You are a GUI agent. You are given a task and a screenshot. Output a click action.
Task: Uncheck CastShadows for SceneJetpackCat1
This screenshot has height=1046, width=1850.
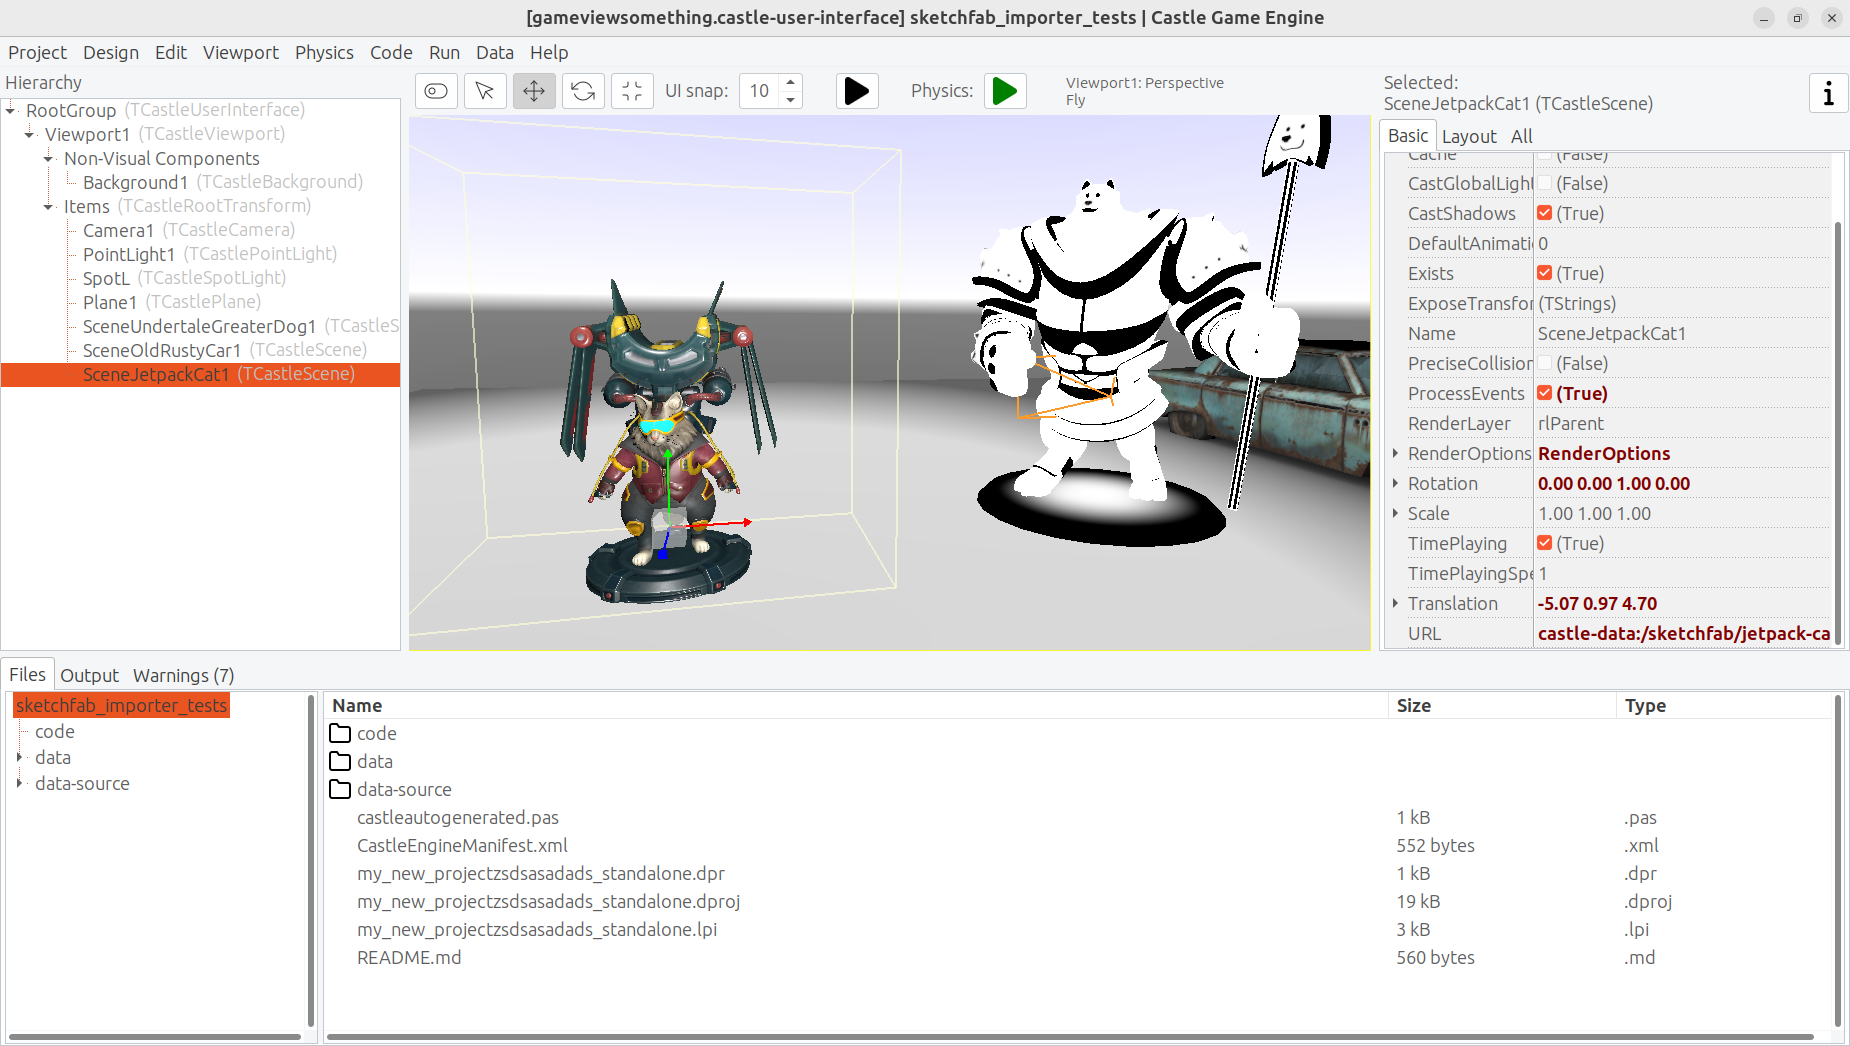(1545, 213)
